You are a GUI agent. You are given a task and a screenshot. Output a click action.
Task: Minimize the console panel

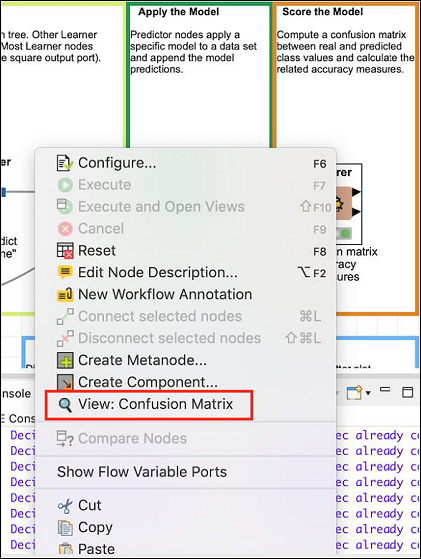(x=385, y=390)
